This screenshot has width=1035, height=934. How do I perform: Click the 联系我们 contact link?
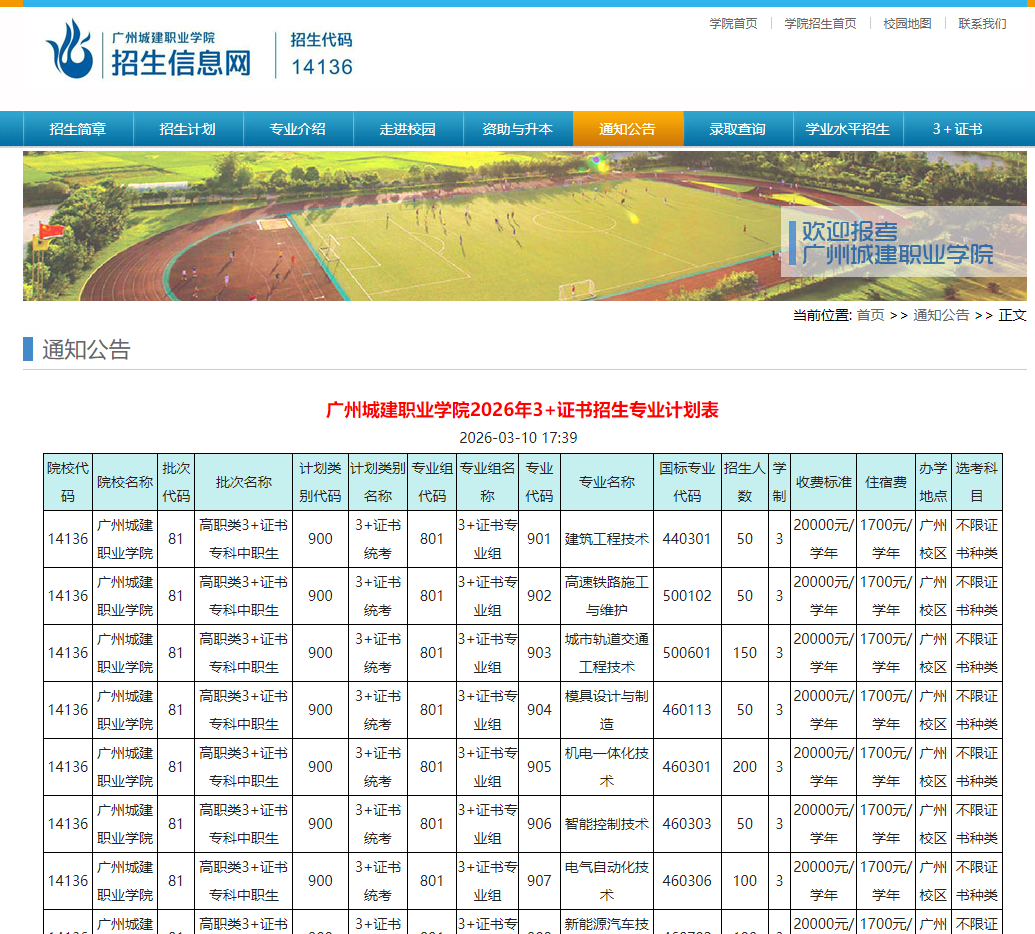[x=981, y=23]
